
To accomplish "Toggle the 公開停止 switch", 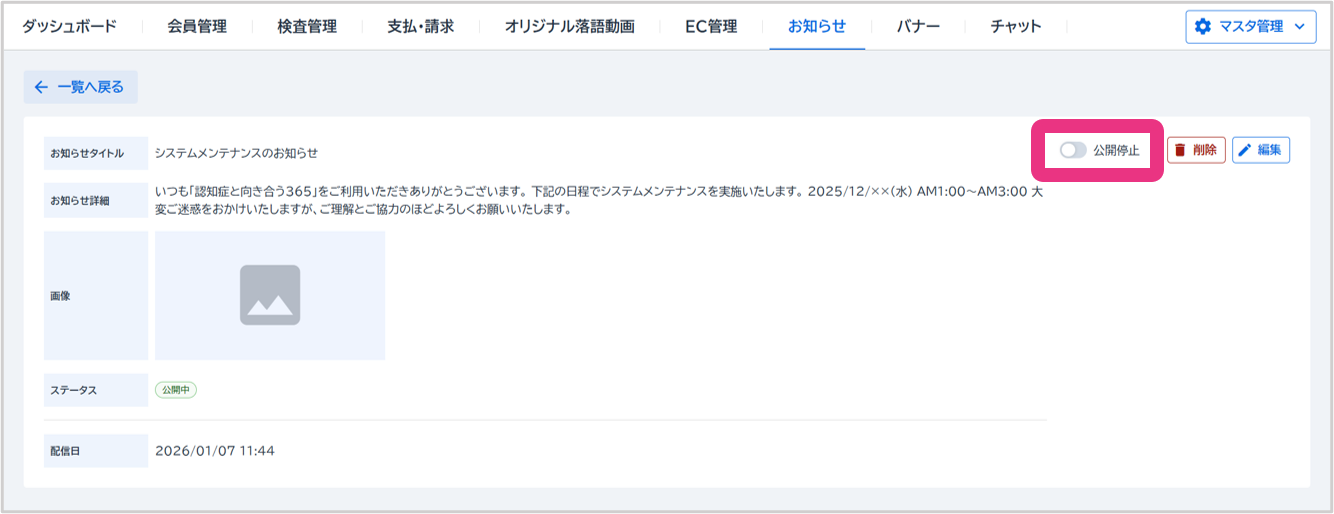I will (x=1073, y=150).
